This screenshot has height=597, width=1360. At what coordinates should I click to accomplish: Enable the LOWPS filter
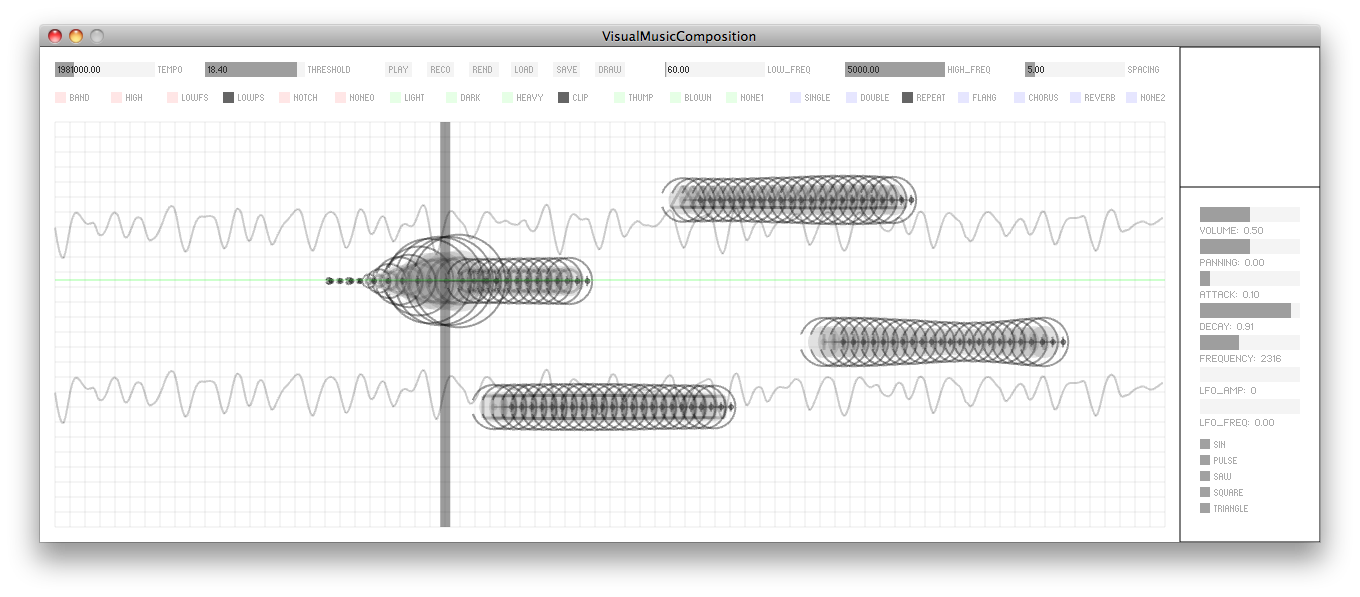point(230,97)
